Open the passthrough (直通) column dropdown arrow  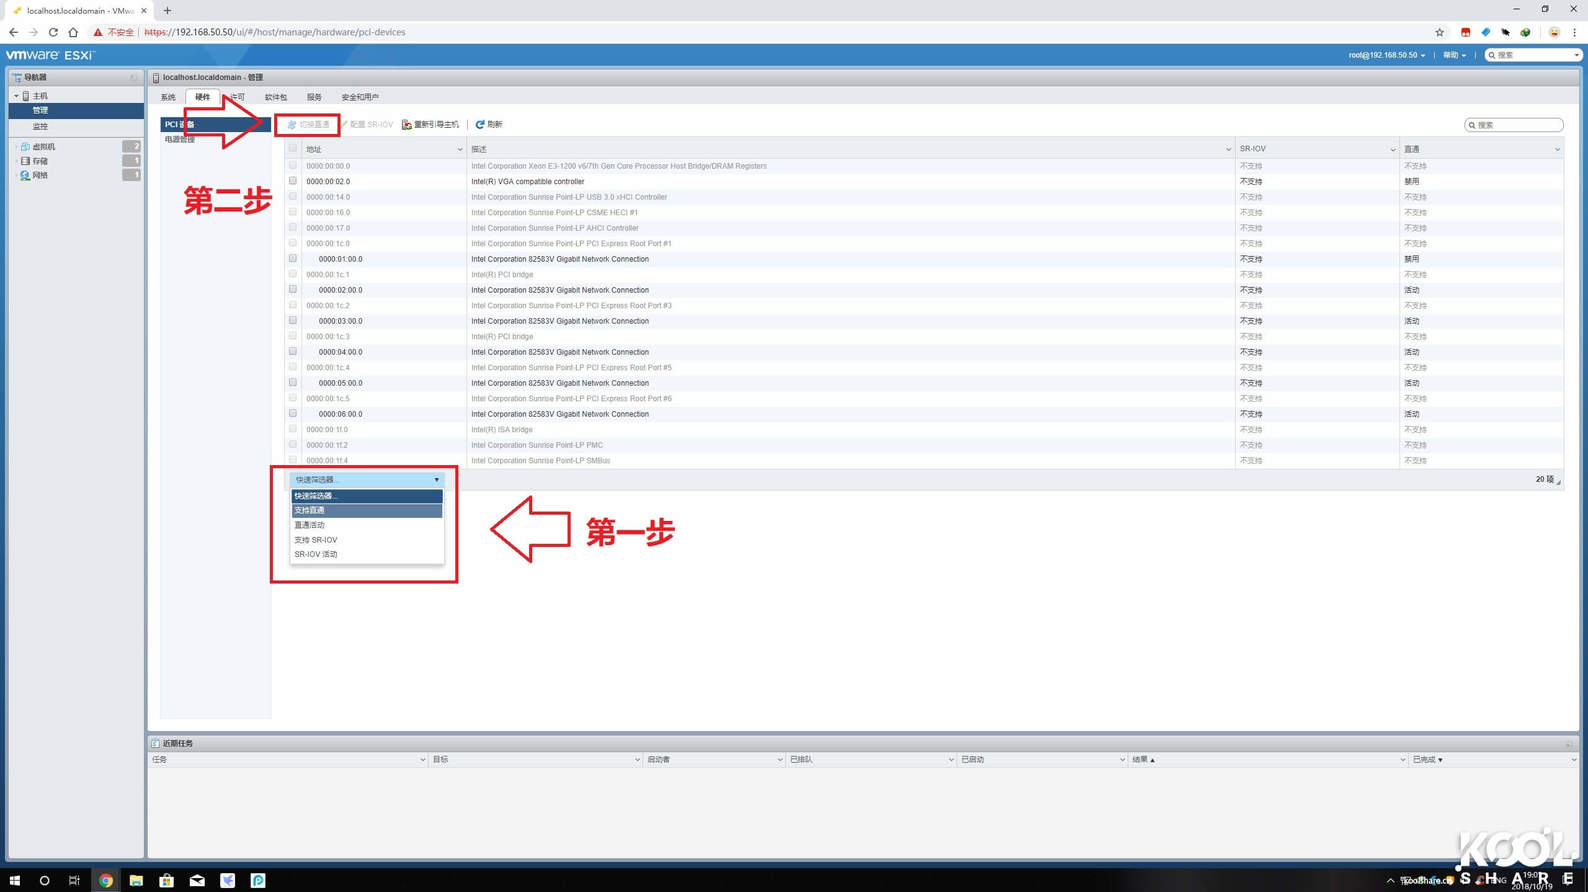click(1557, 149)
